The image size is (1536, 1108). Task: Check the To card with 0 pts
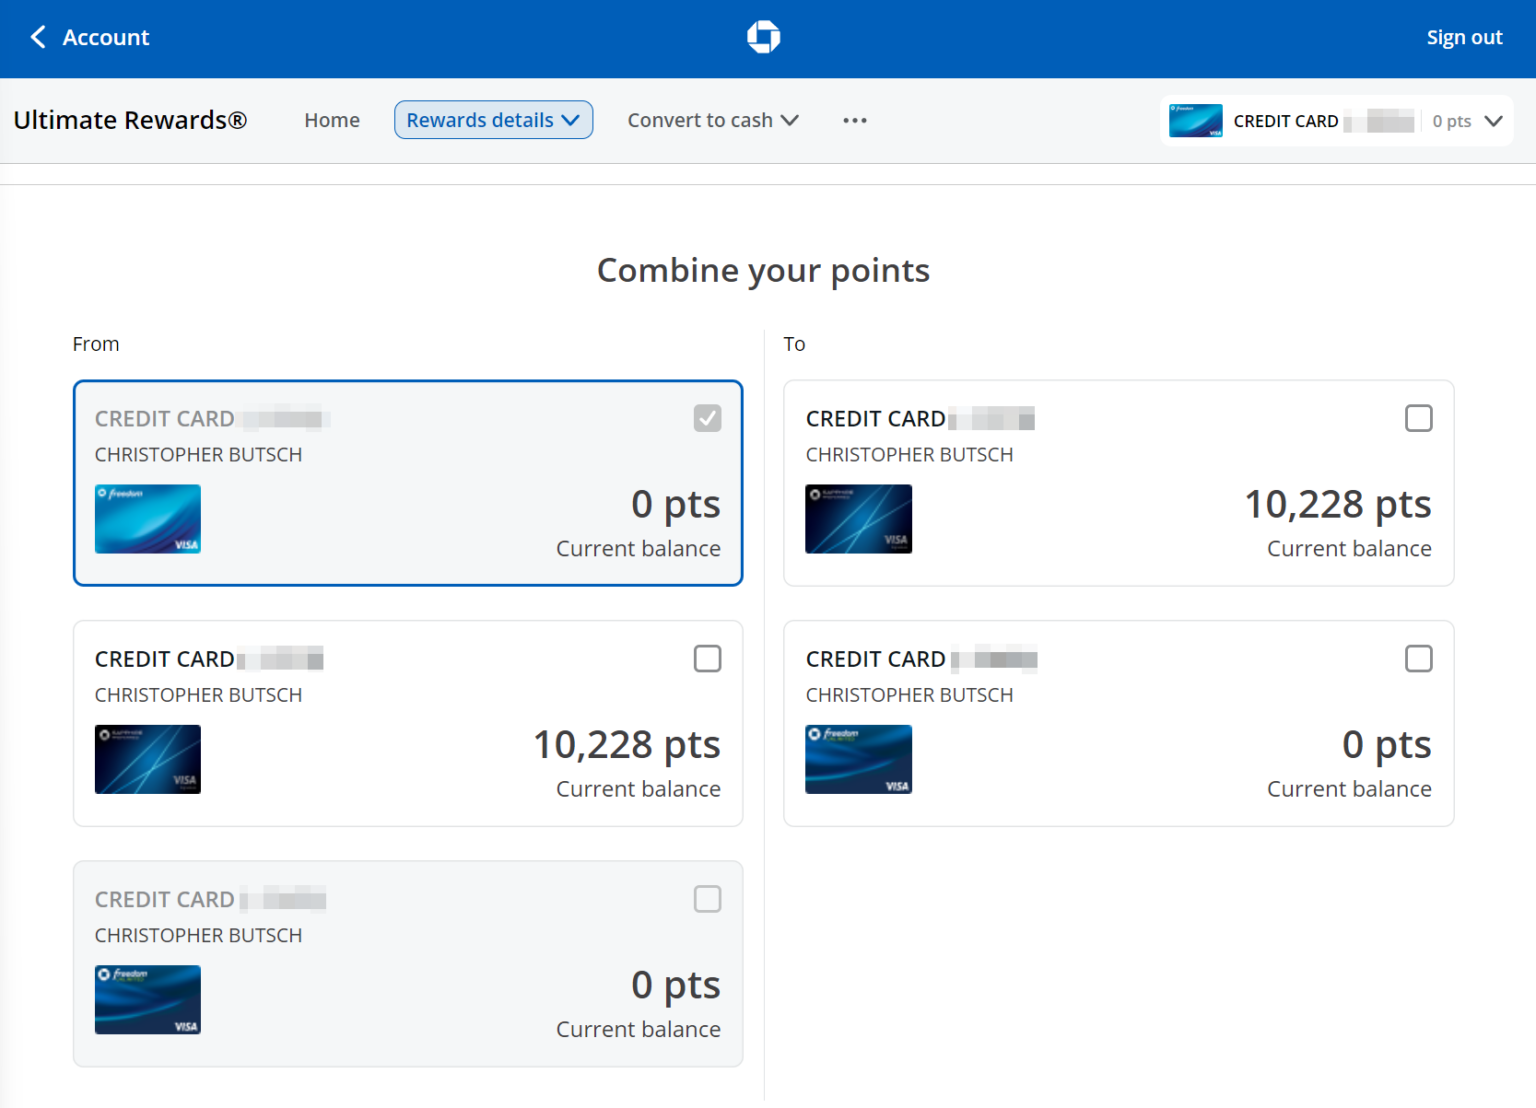point(1418,659)
